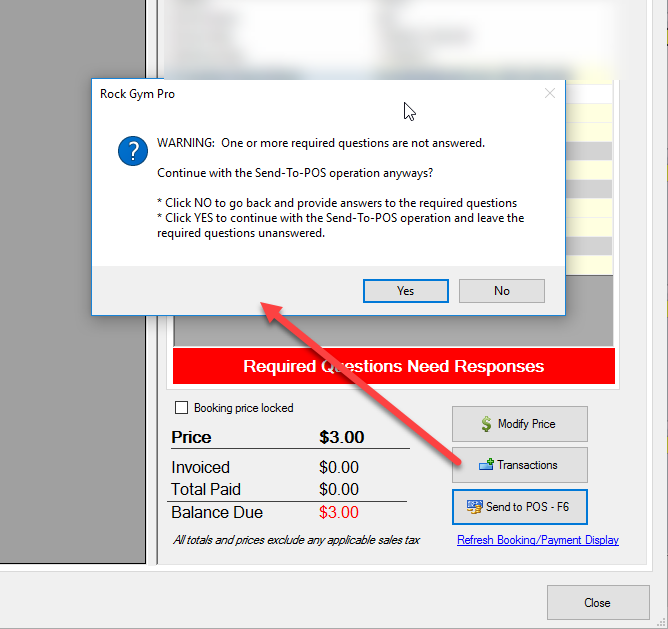The image size is (668, 629).
Task: Click the Invoiced label
Action: [x=200, y=467]
